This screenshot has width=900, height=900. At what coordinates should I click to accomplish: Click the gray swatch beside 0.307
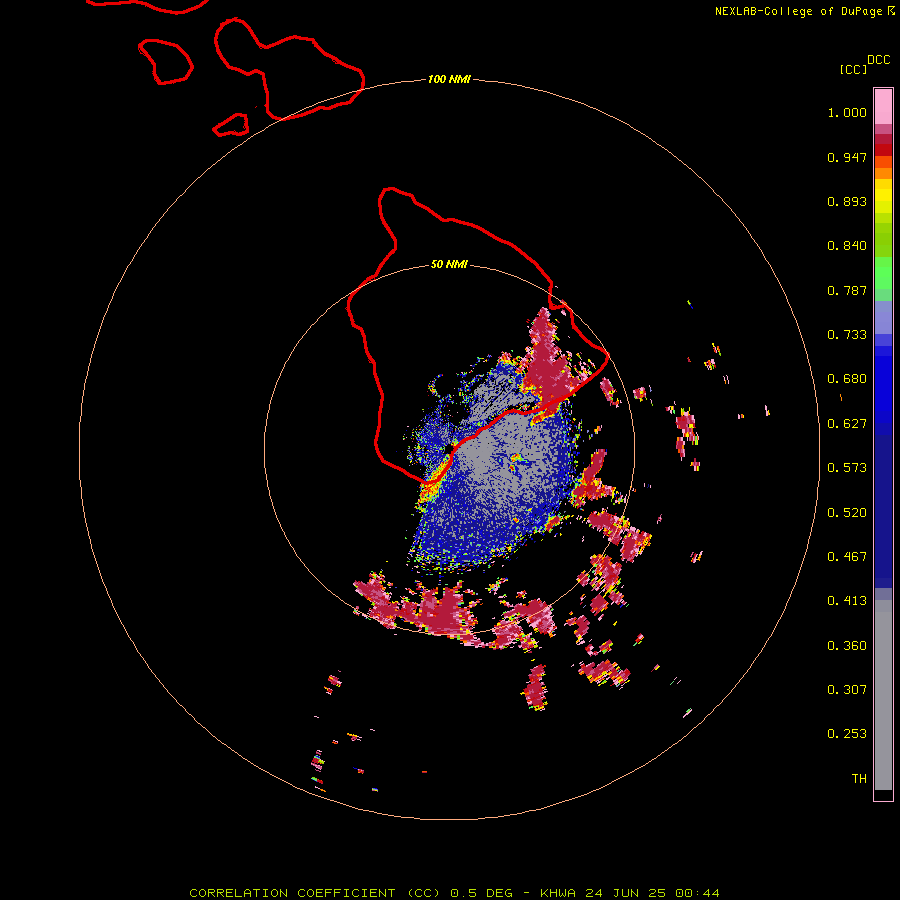[x=883, y=695]
